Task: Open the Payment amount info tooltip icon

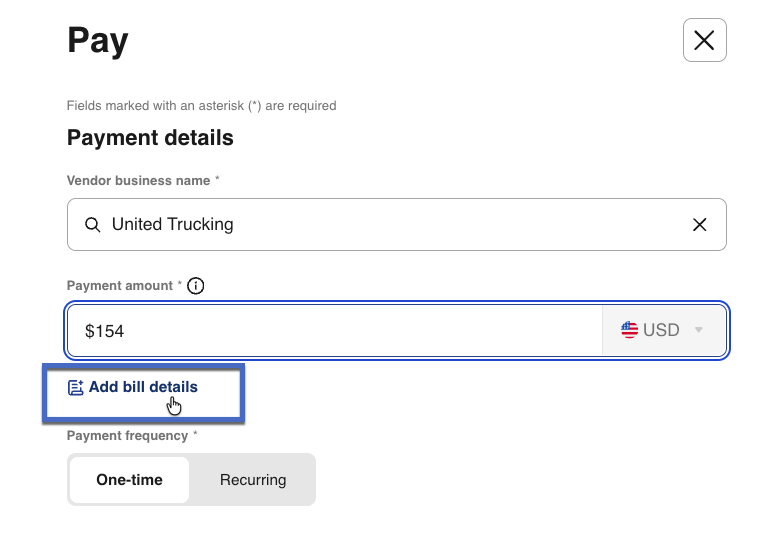Action: pyautogui.click(x=196, y=286)
